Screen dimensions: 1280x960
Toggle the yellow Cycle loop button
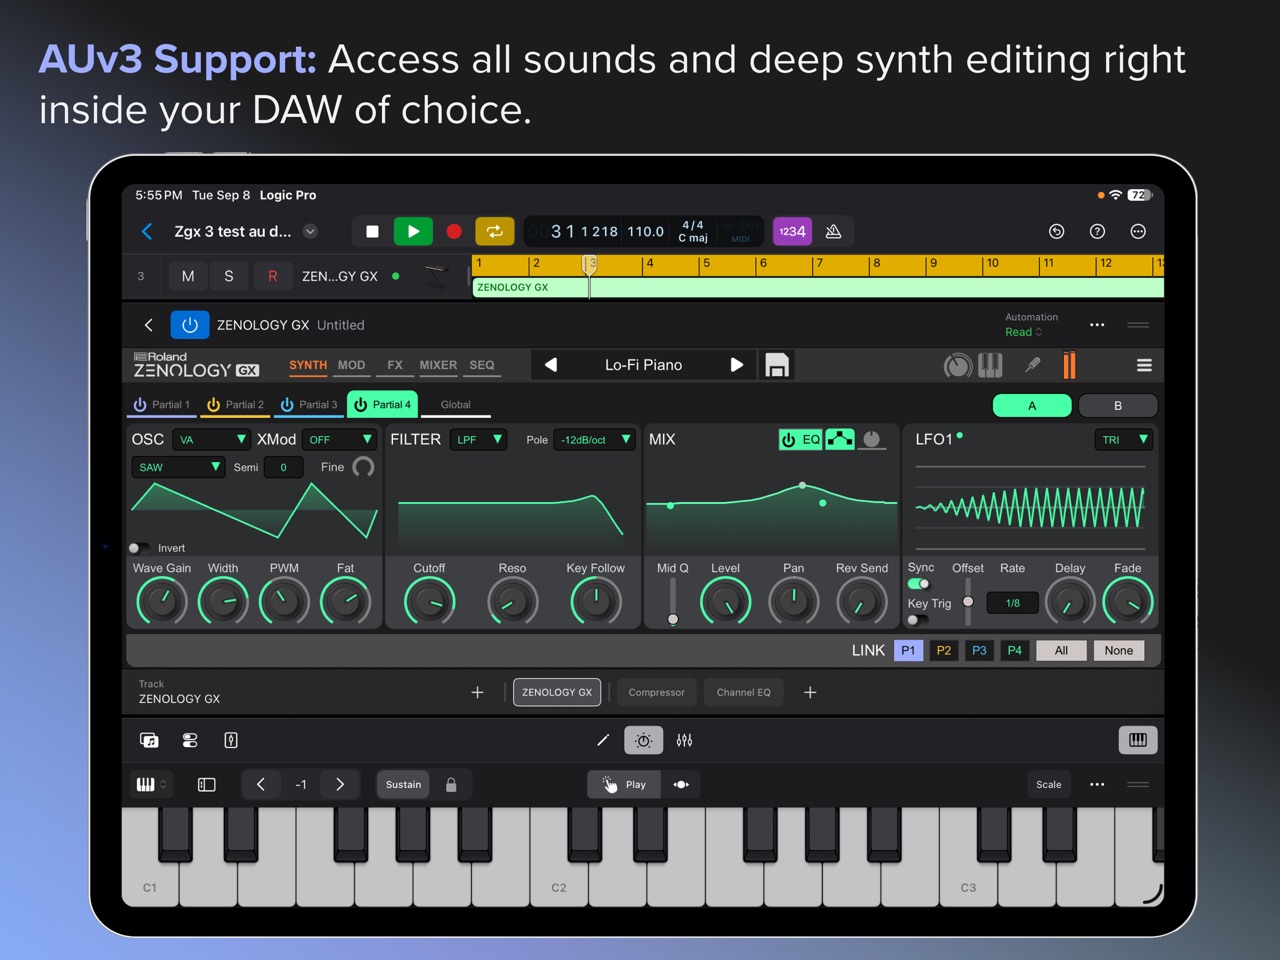tap(494, 231)
